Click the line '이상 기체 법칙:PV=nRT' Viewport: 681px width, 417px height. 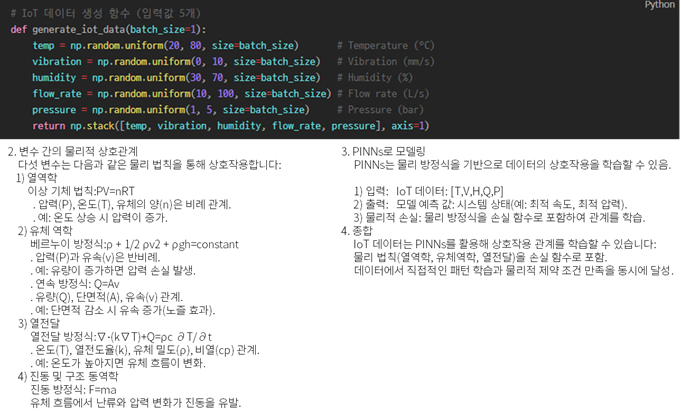(81, 191)
